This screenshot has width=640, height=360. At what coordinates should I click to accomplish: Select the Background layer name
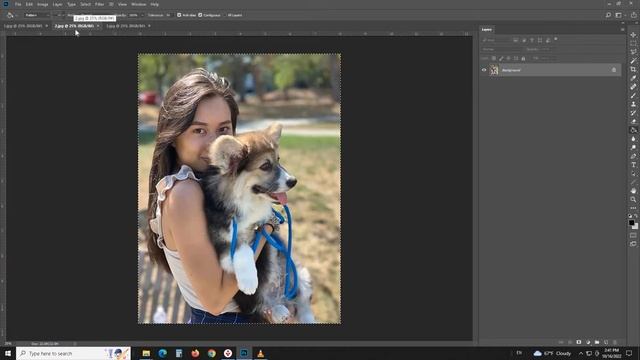click(511, 70)
